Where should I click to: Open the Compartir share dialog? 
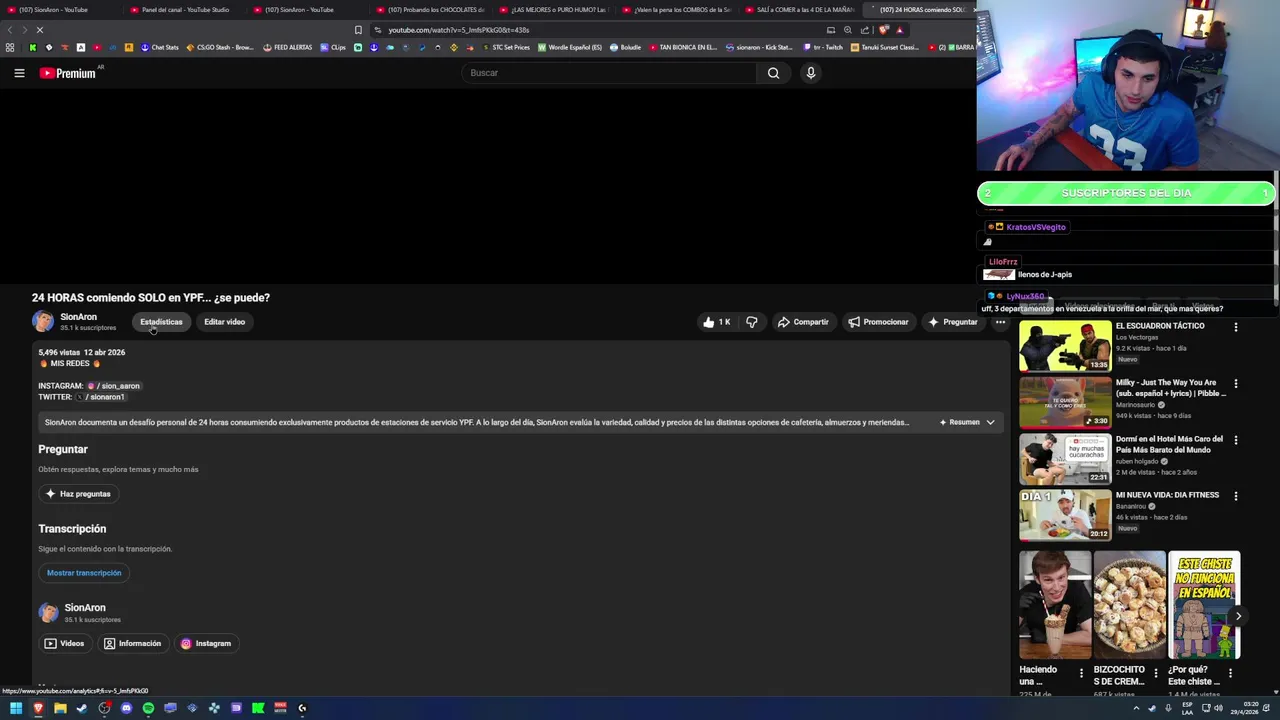point(803,322)
